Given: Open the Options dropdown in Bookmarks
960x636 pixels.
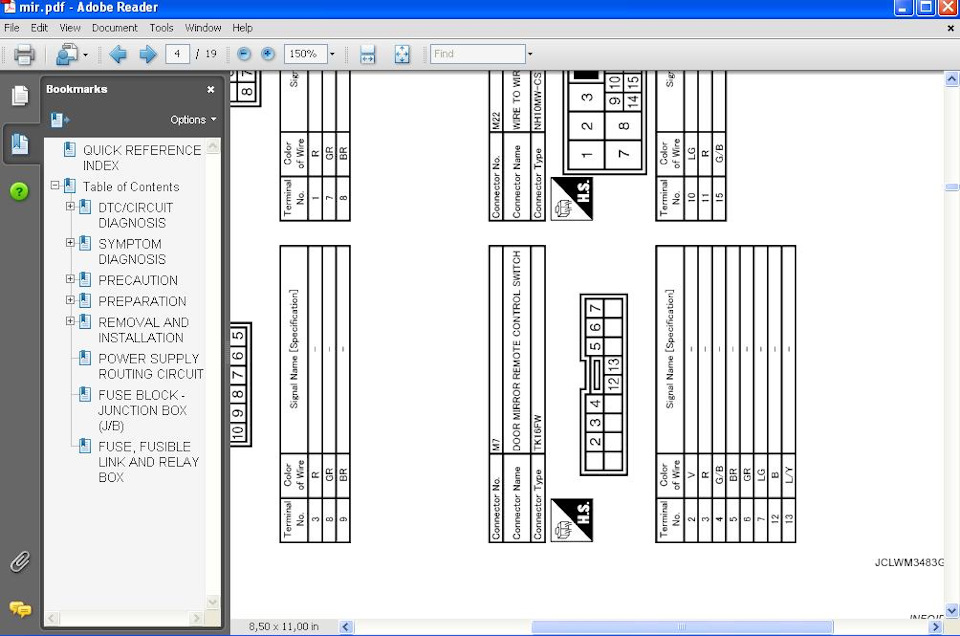Looking at the screenshot, I should [193, 120].
